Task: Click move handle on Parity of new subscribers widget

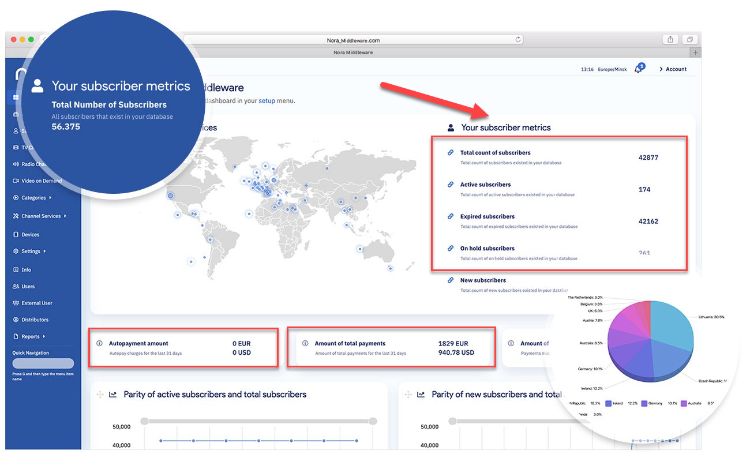Action: coord(408,395)
